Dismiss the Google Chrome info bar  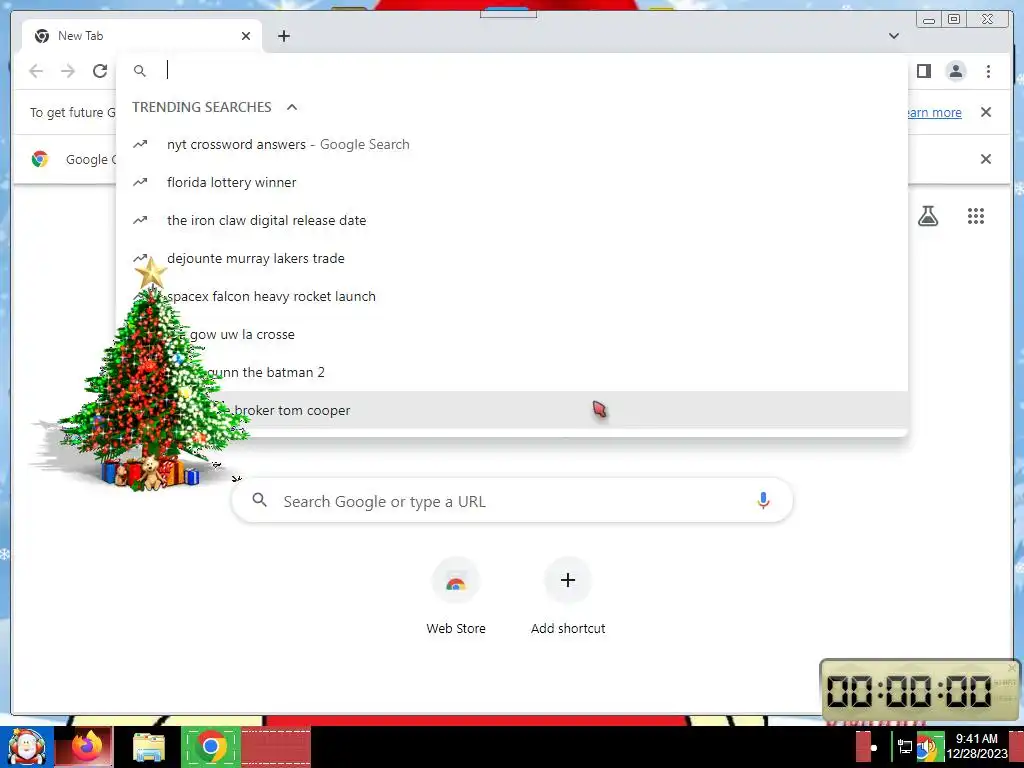[986, 159]
